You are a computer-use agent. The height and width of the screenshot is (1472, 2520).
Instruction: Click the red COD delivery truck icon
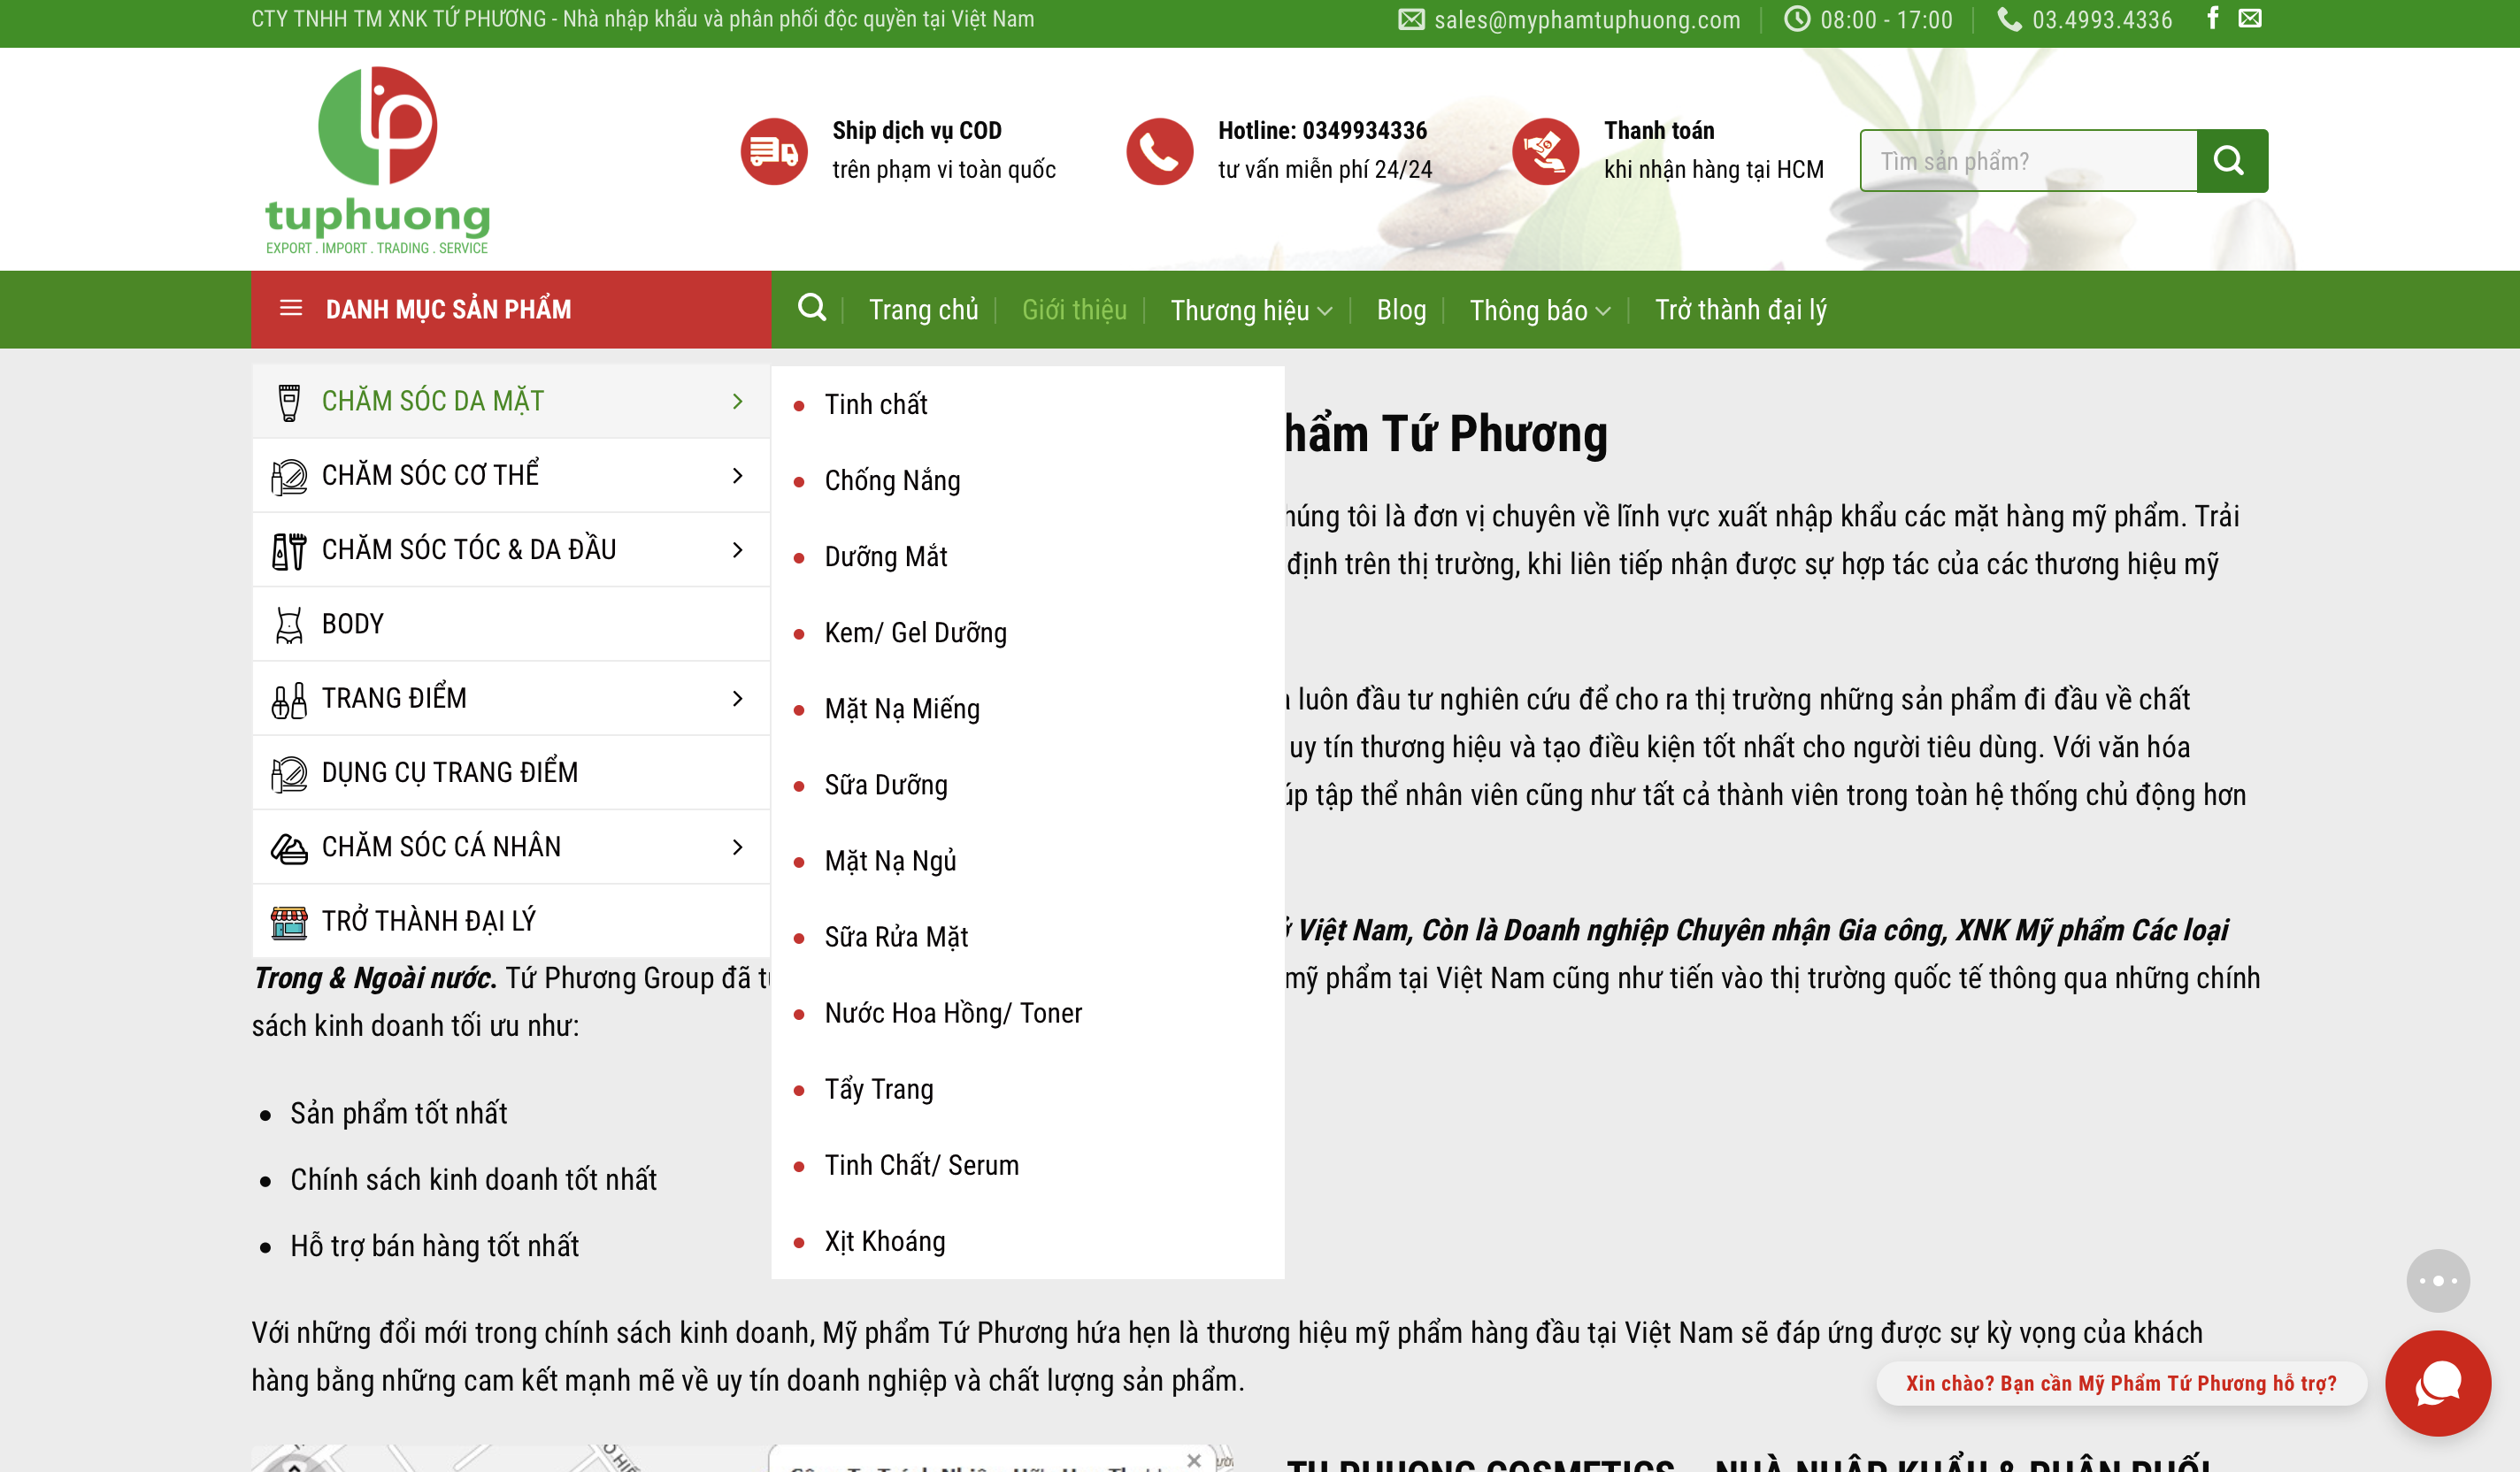[773, 151]
